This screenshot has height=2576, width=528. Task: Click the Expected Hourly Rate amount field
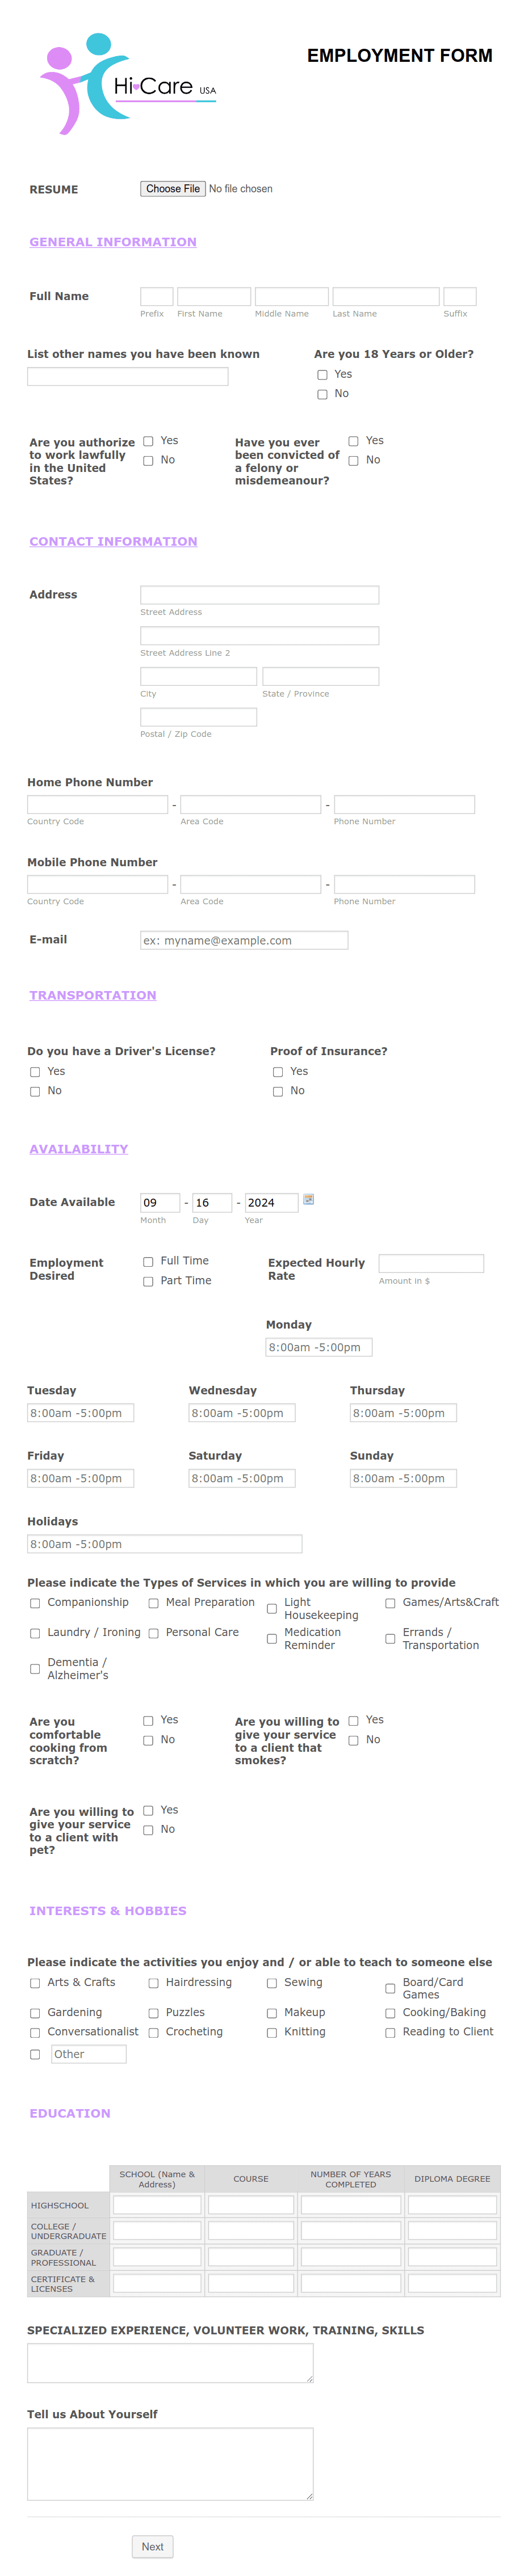[x=431, y=1263]
